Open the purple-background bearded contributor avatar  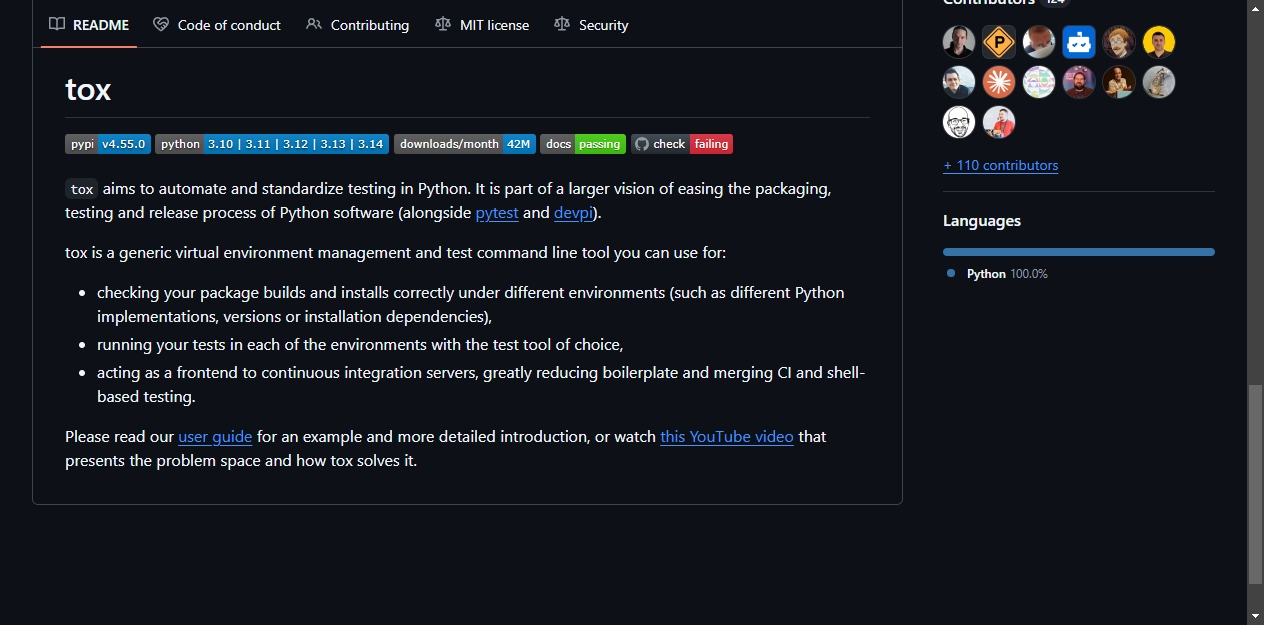1079,82
